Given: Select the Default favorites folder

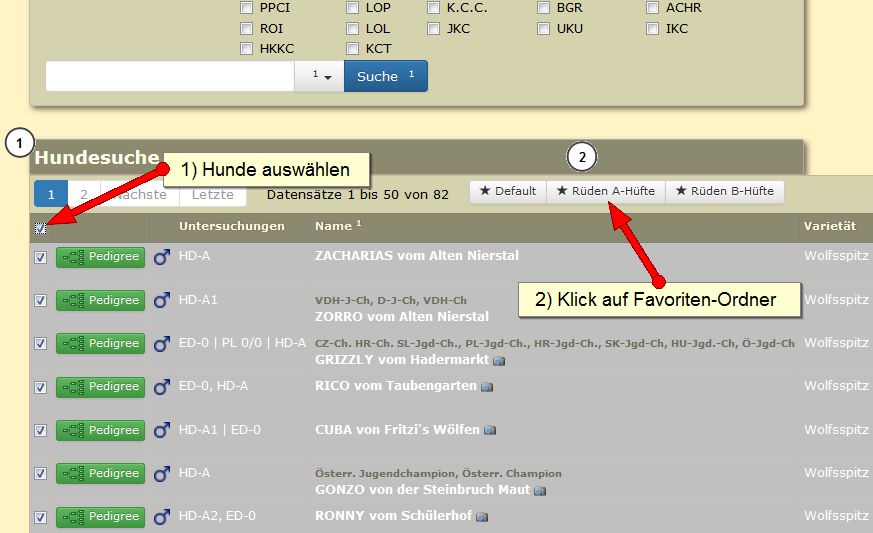Looking at the screenshot, I should (x=508, y=191).
